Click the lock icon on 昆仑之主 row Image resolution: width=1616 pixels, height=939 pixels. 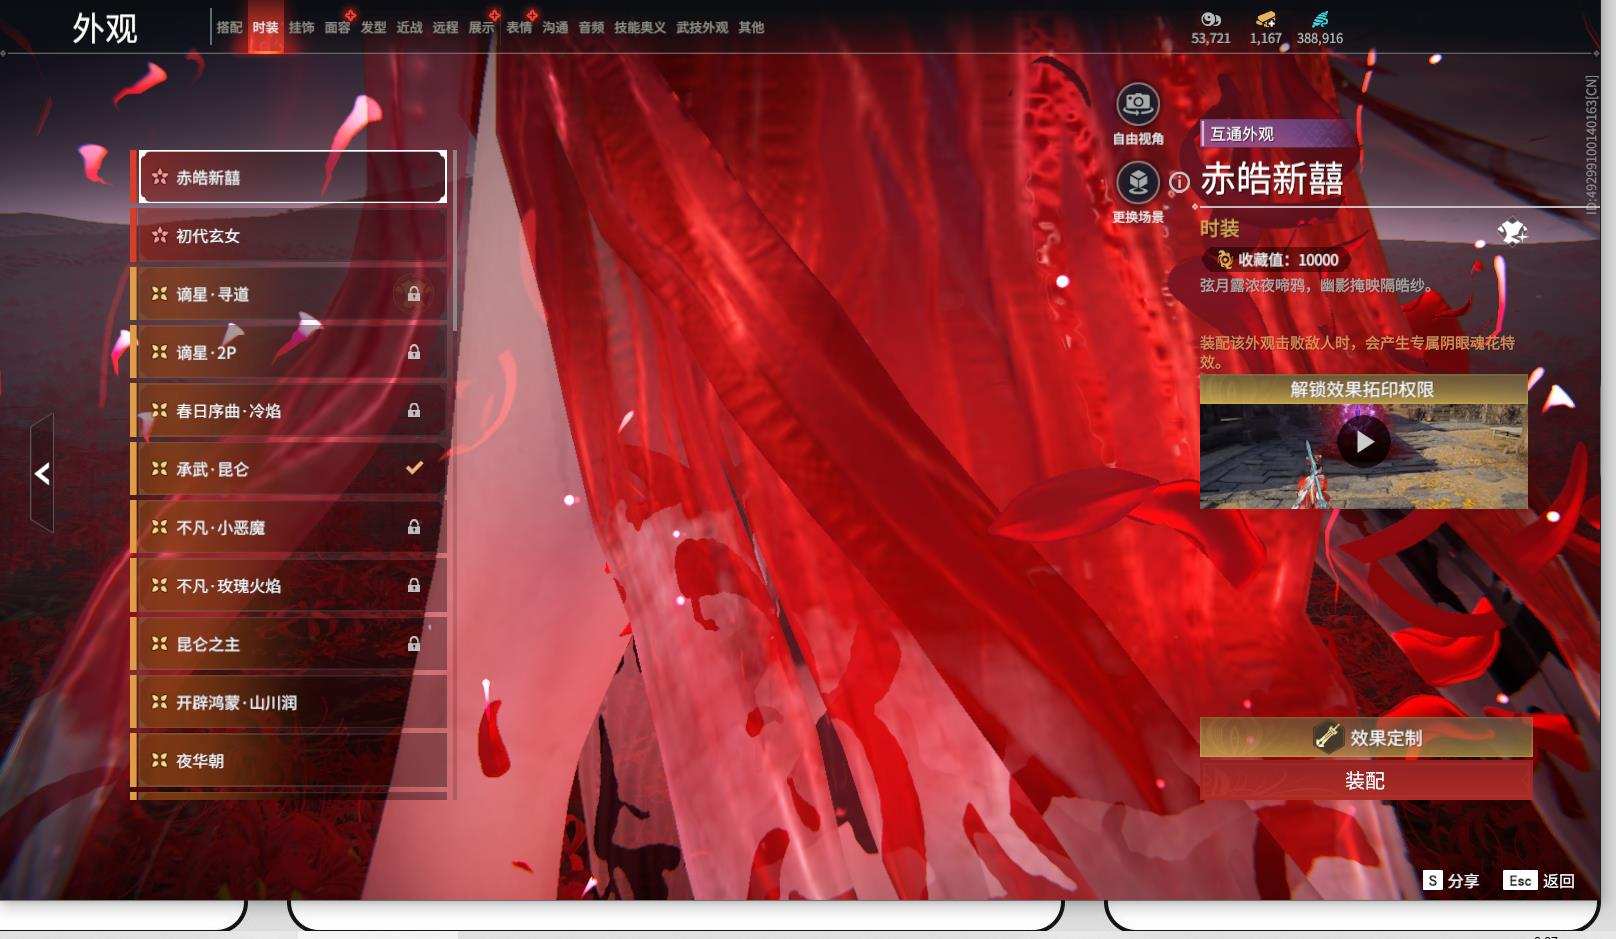[x=413, y=644]
